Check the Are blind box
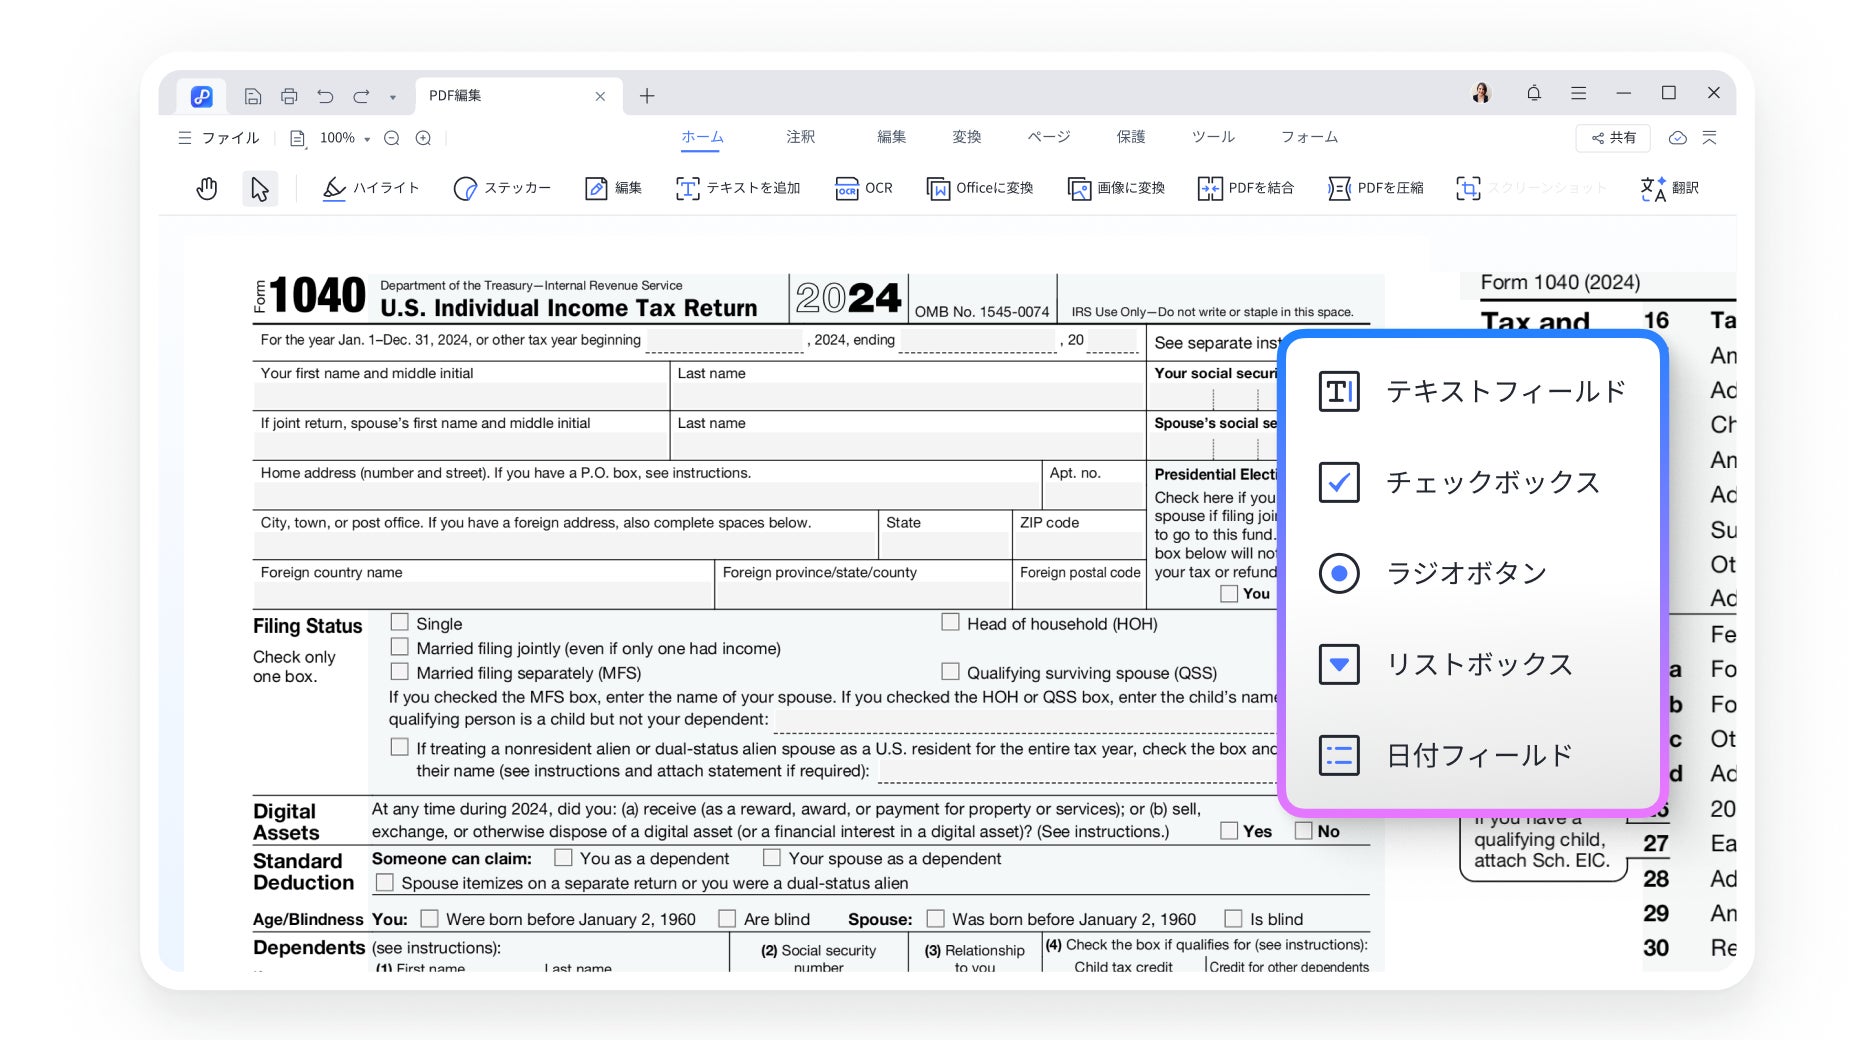 [x=727, y=918]
